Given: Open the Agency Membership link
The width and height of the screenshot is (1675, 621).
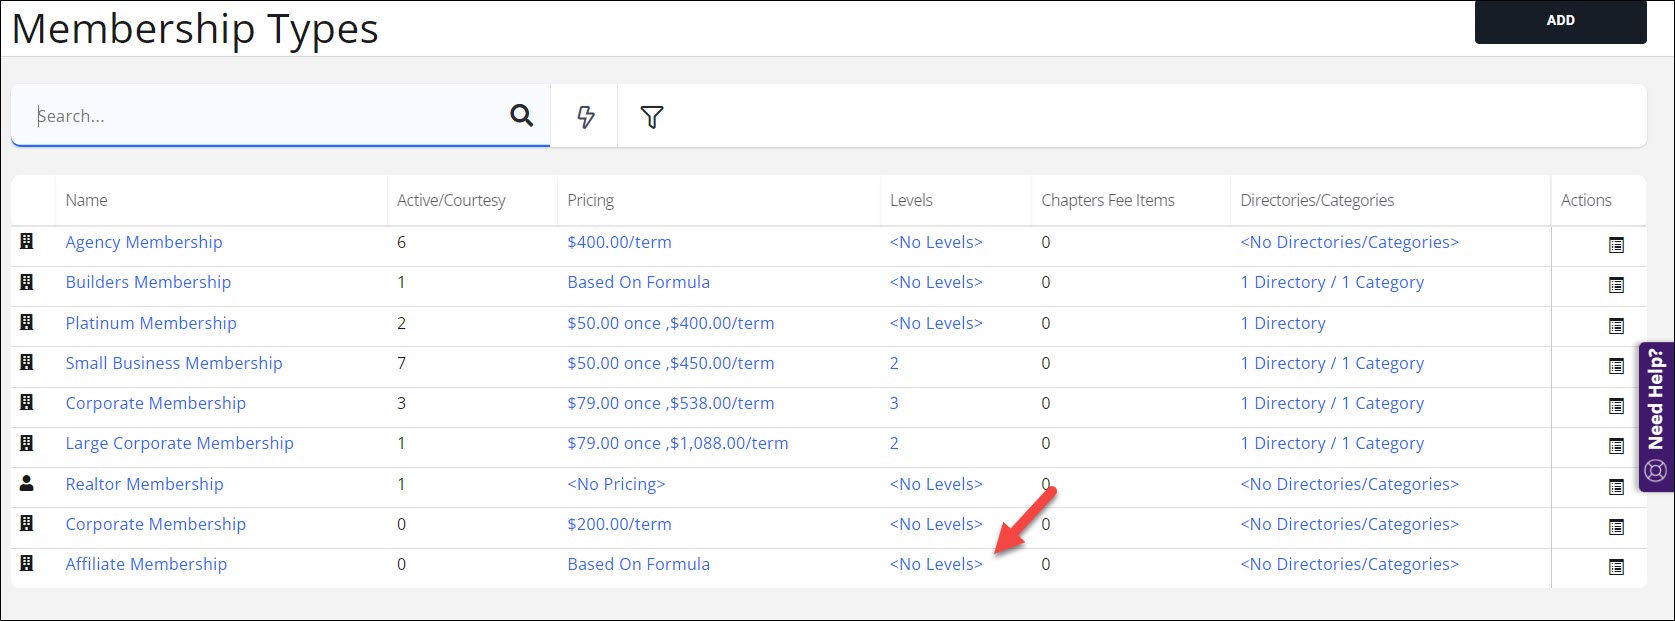Looking at the screenshot, I should (x=144, y=242).
